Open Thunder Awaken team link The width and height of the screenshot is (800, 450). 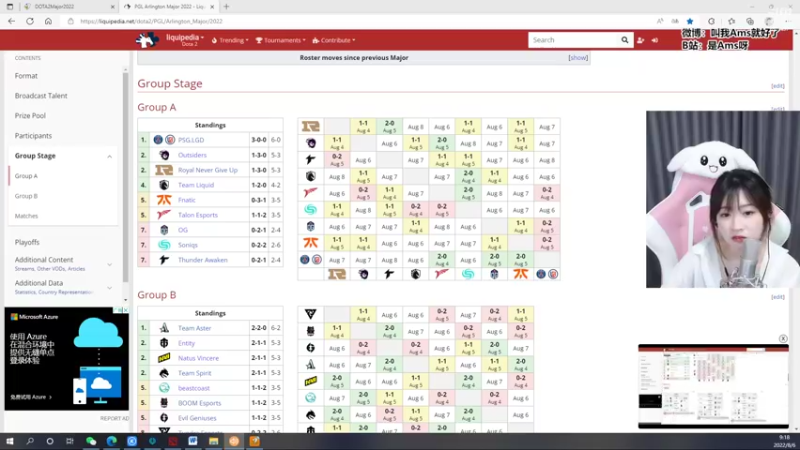[203, 260]
